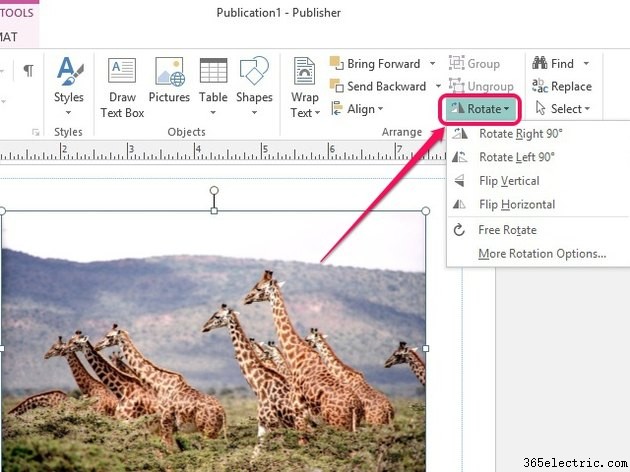Click the Send Backward button label

(387, 86)
